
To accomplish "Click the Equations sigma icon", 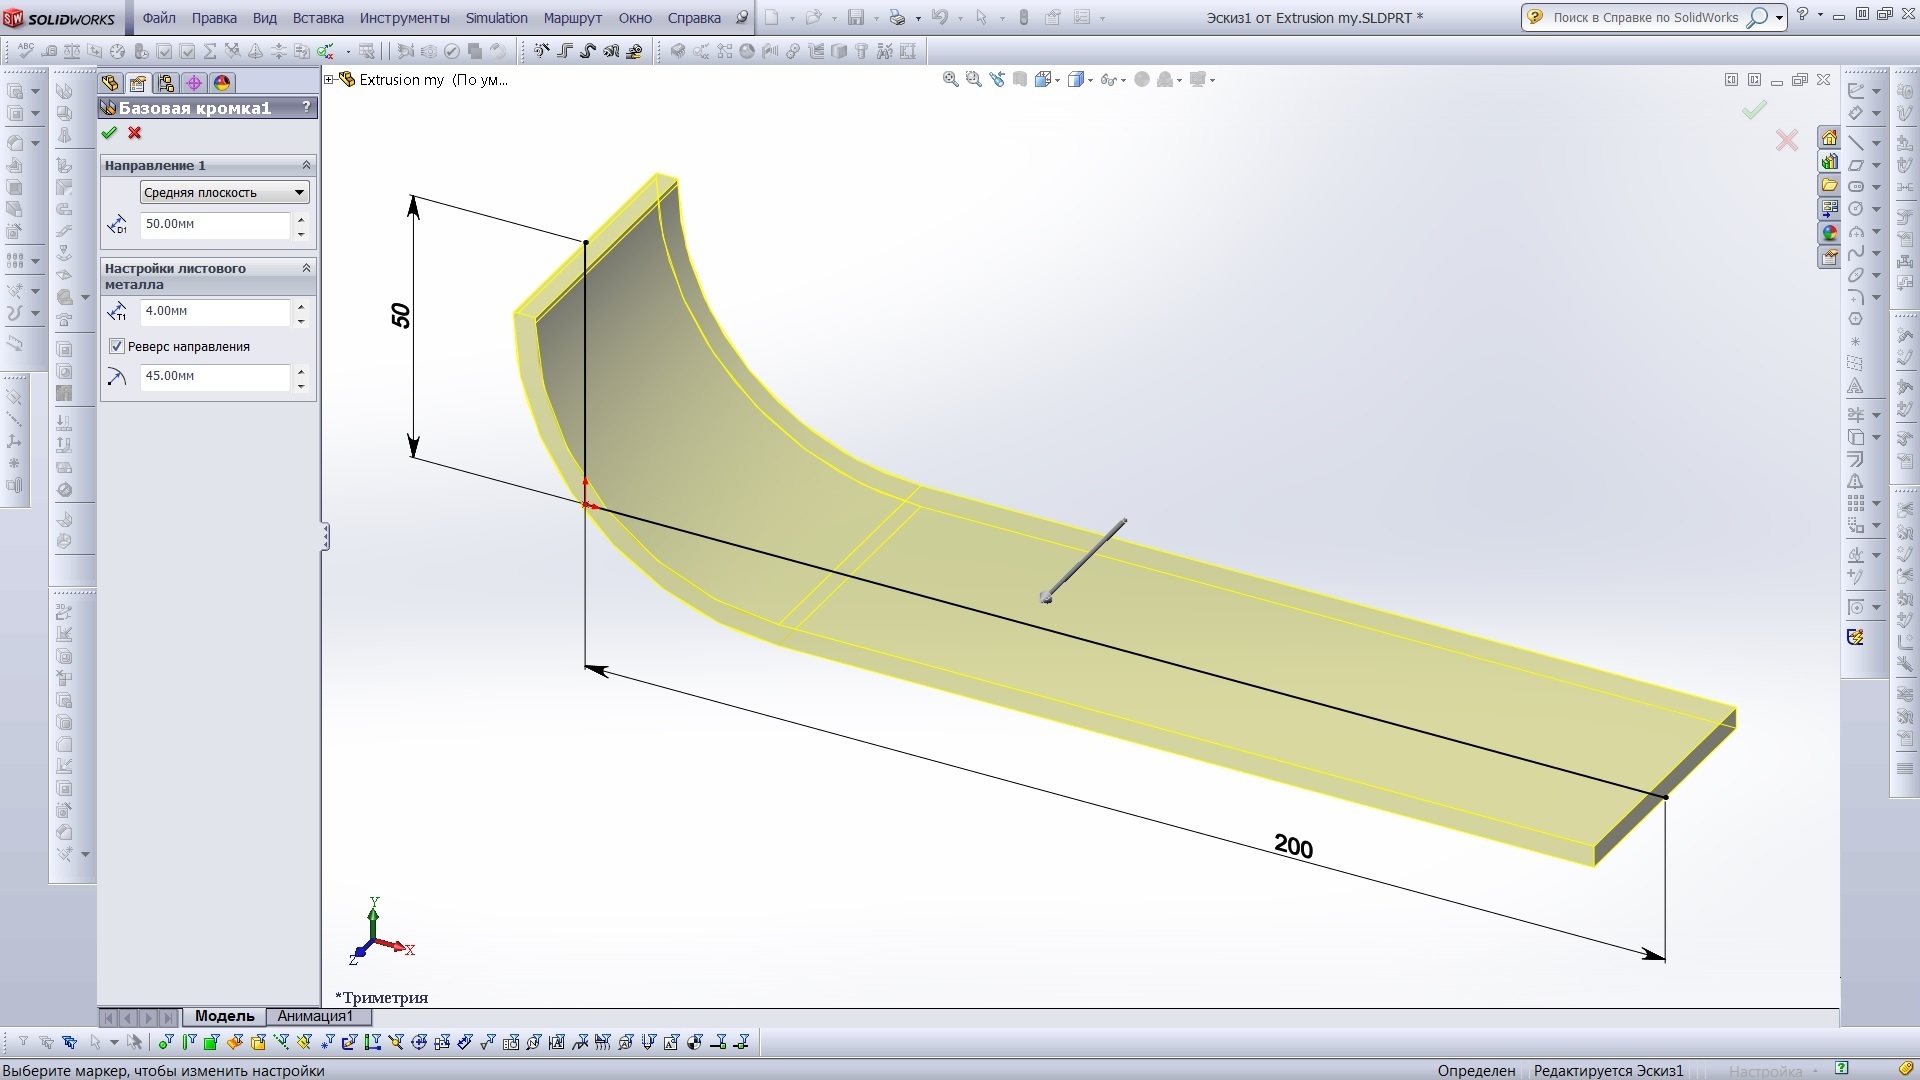I will (210, 51).
